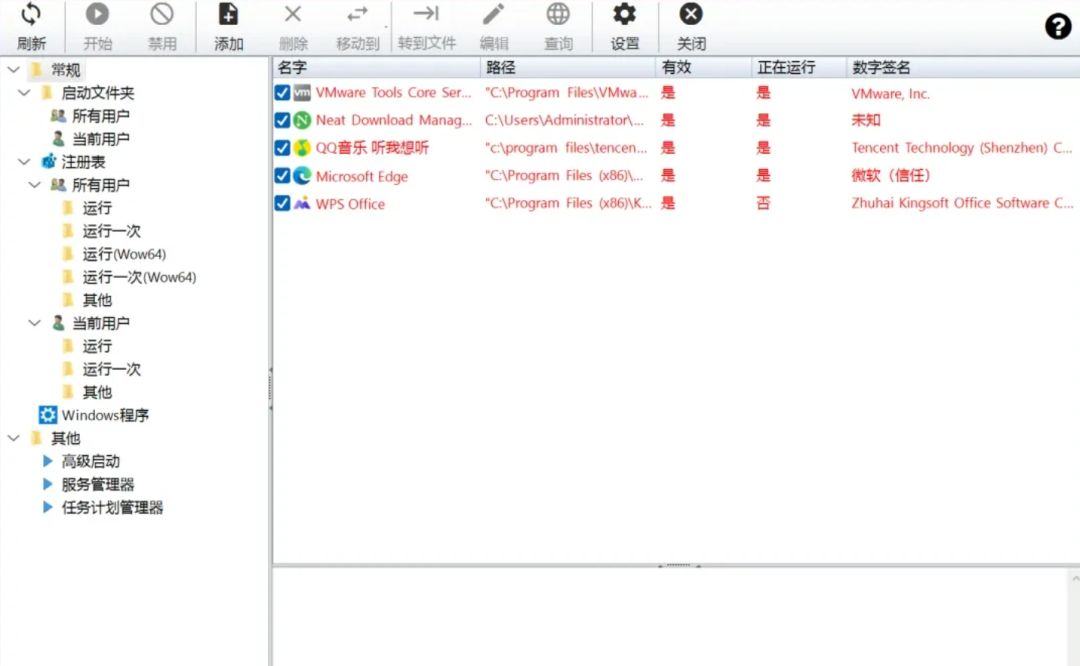Collapse the 常规 tree node

pos(14,70)
